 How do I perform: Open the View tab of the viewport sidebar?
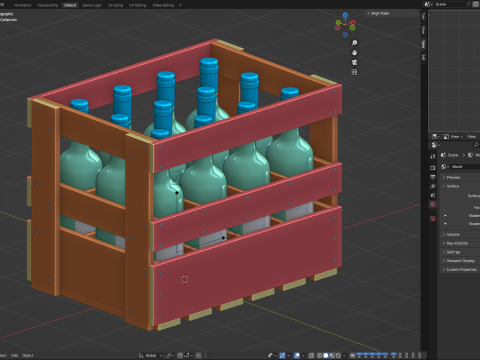(423, 30)
